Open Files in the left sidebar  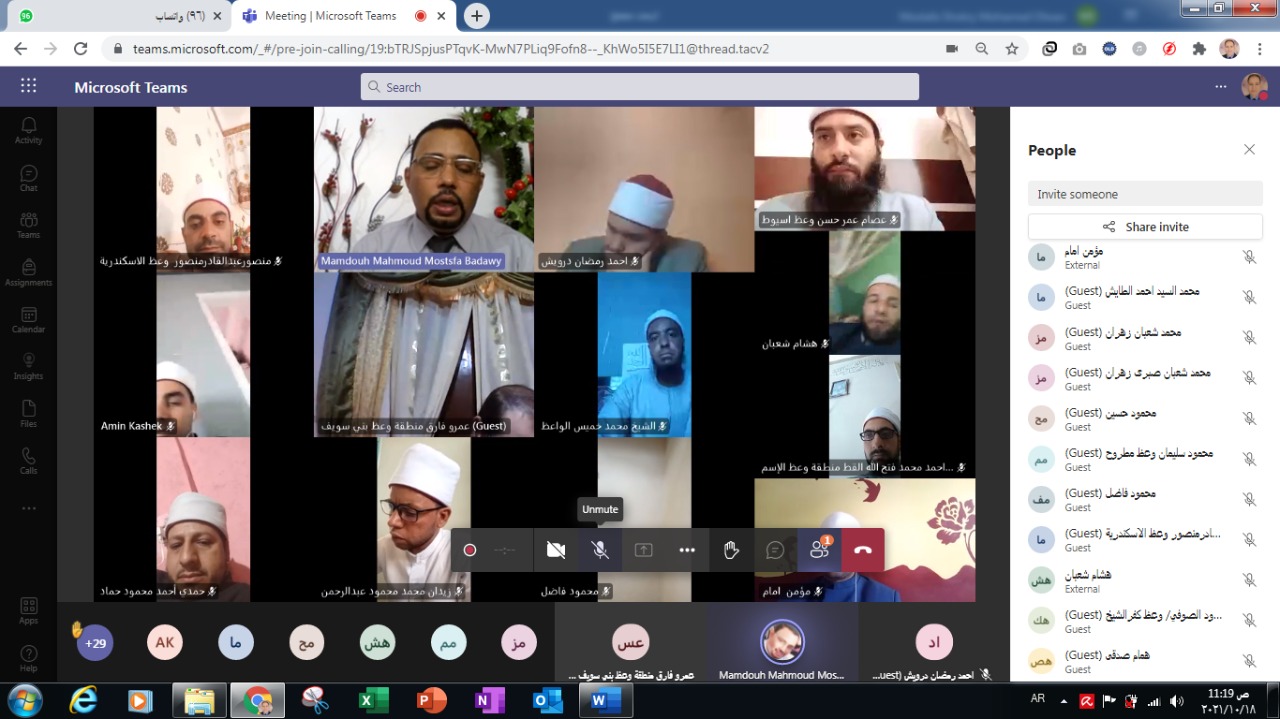pyautogui.click(x=28, y=414)
